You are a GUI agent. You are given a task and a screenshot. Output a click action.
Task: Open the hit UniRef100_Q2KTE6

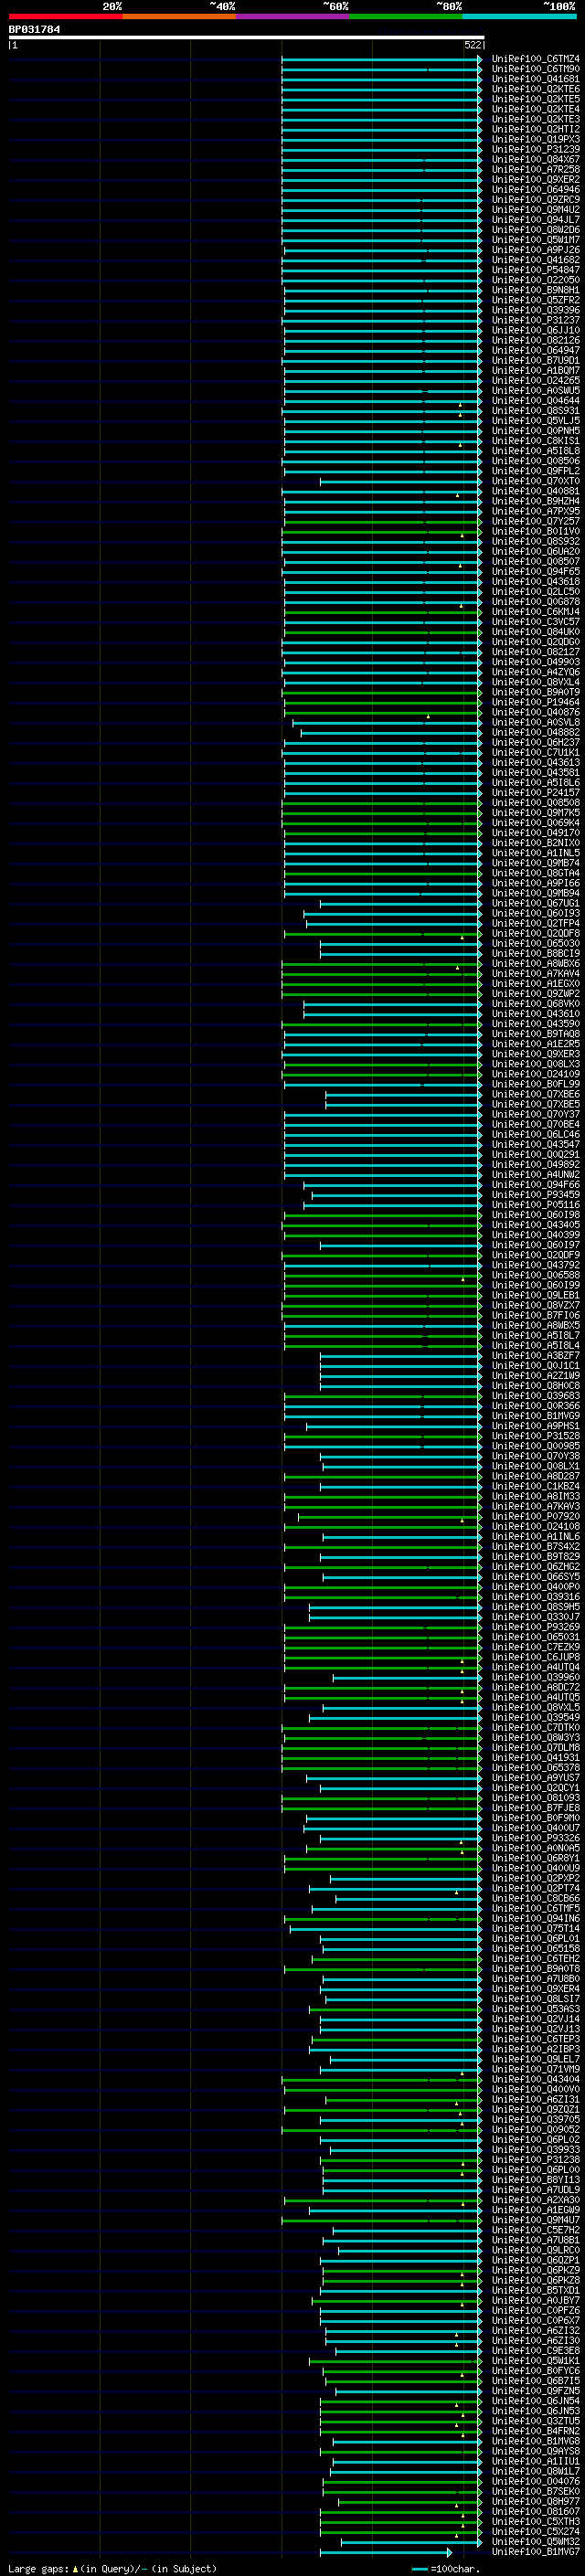tap(535, 89)
